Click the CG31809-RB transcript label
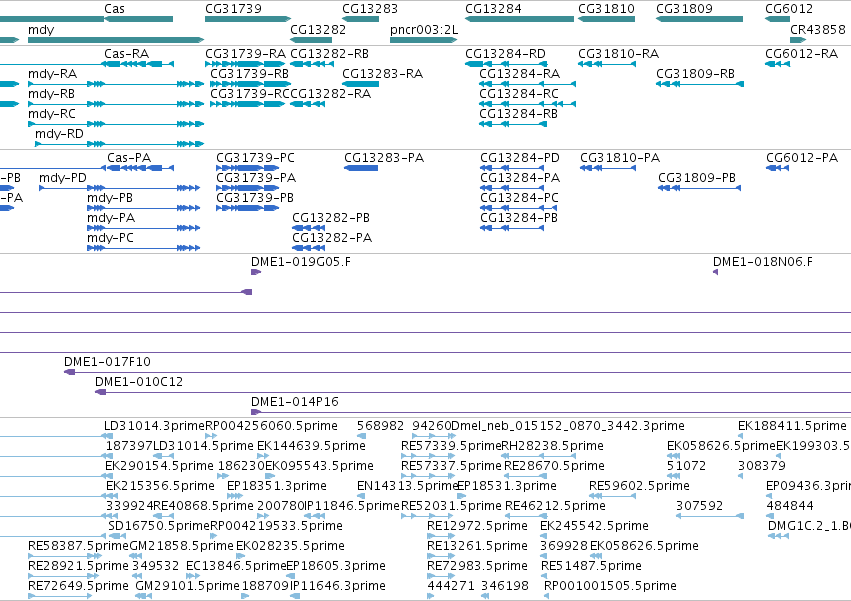This screenshot has height=601, width=851. click(x=695, y=74)
